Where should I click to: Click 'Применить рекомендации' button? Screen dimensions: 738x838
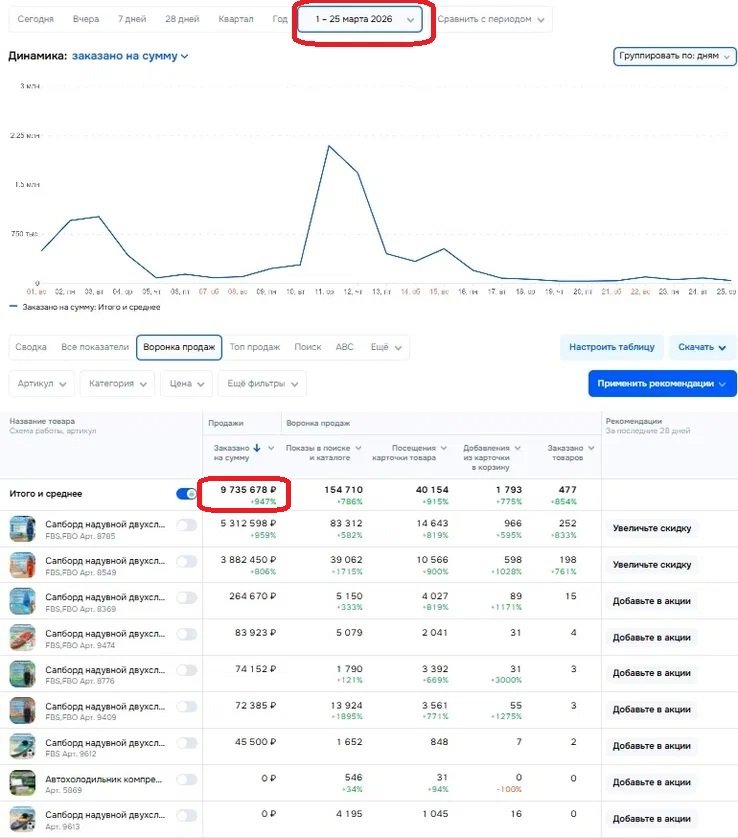[662, 384]
